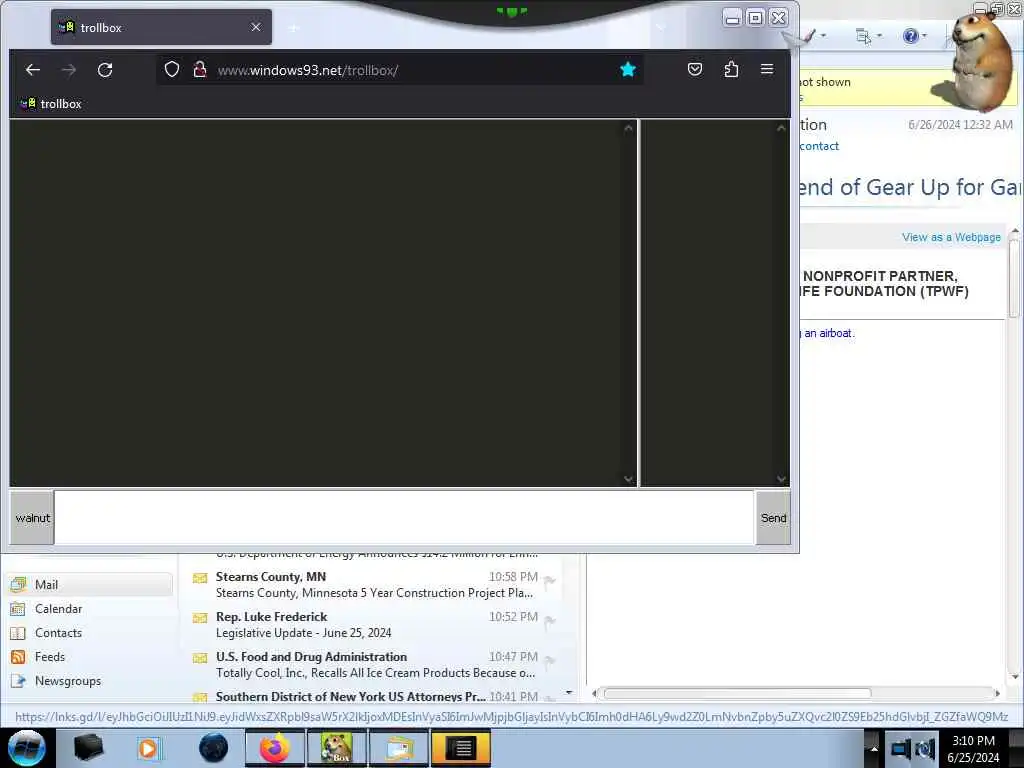This screenshot has height=768, width=1024.
Task: Open the Firefox hamburger menu
Action: point(767,69)
